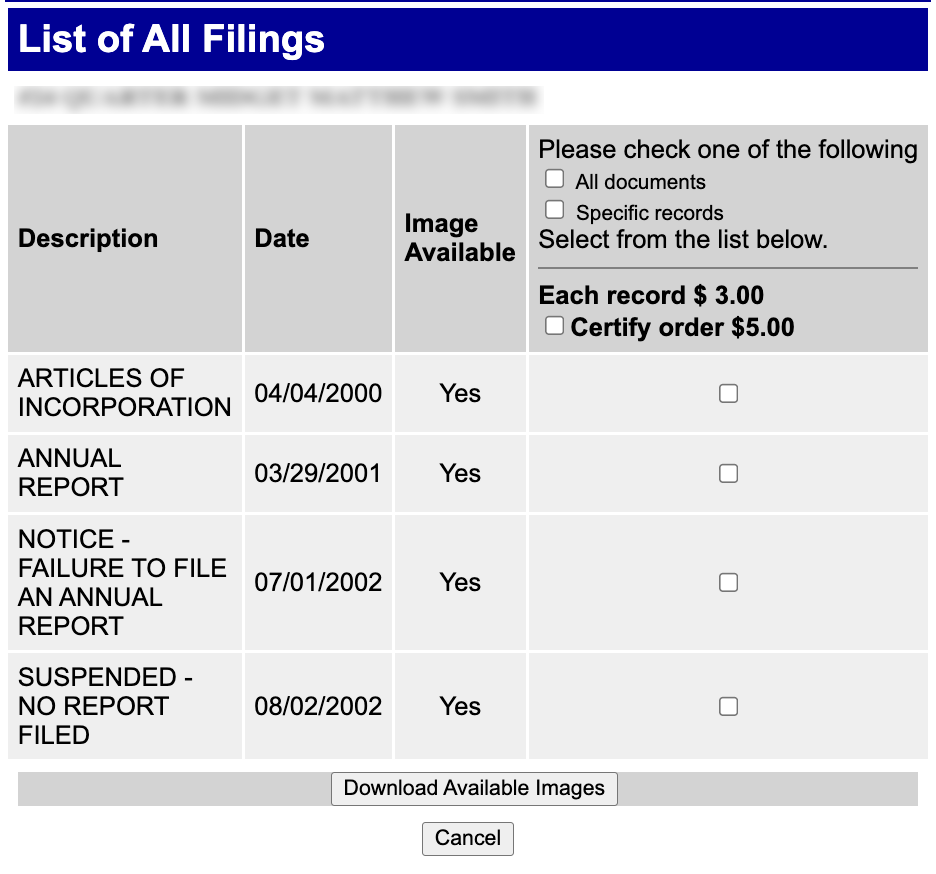The image size is (936, 874).
Task: Click the 08/02/2002 date cell
Action: 318,706
